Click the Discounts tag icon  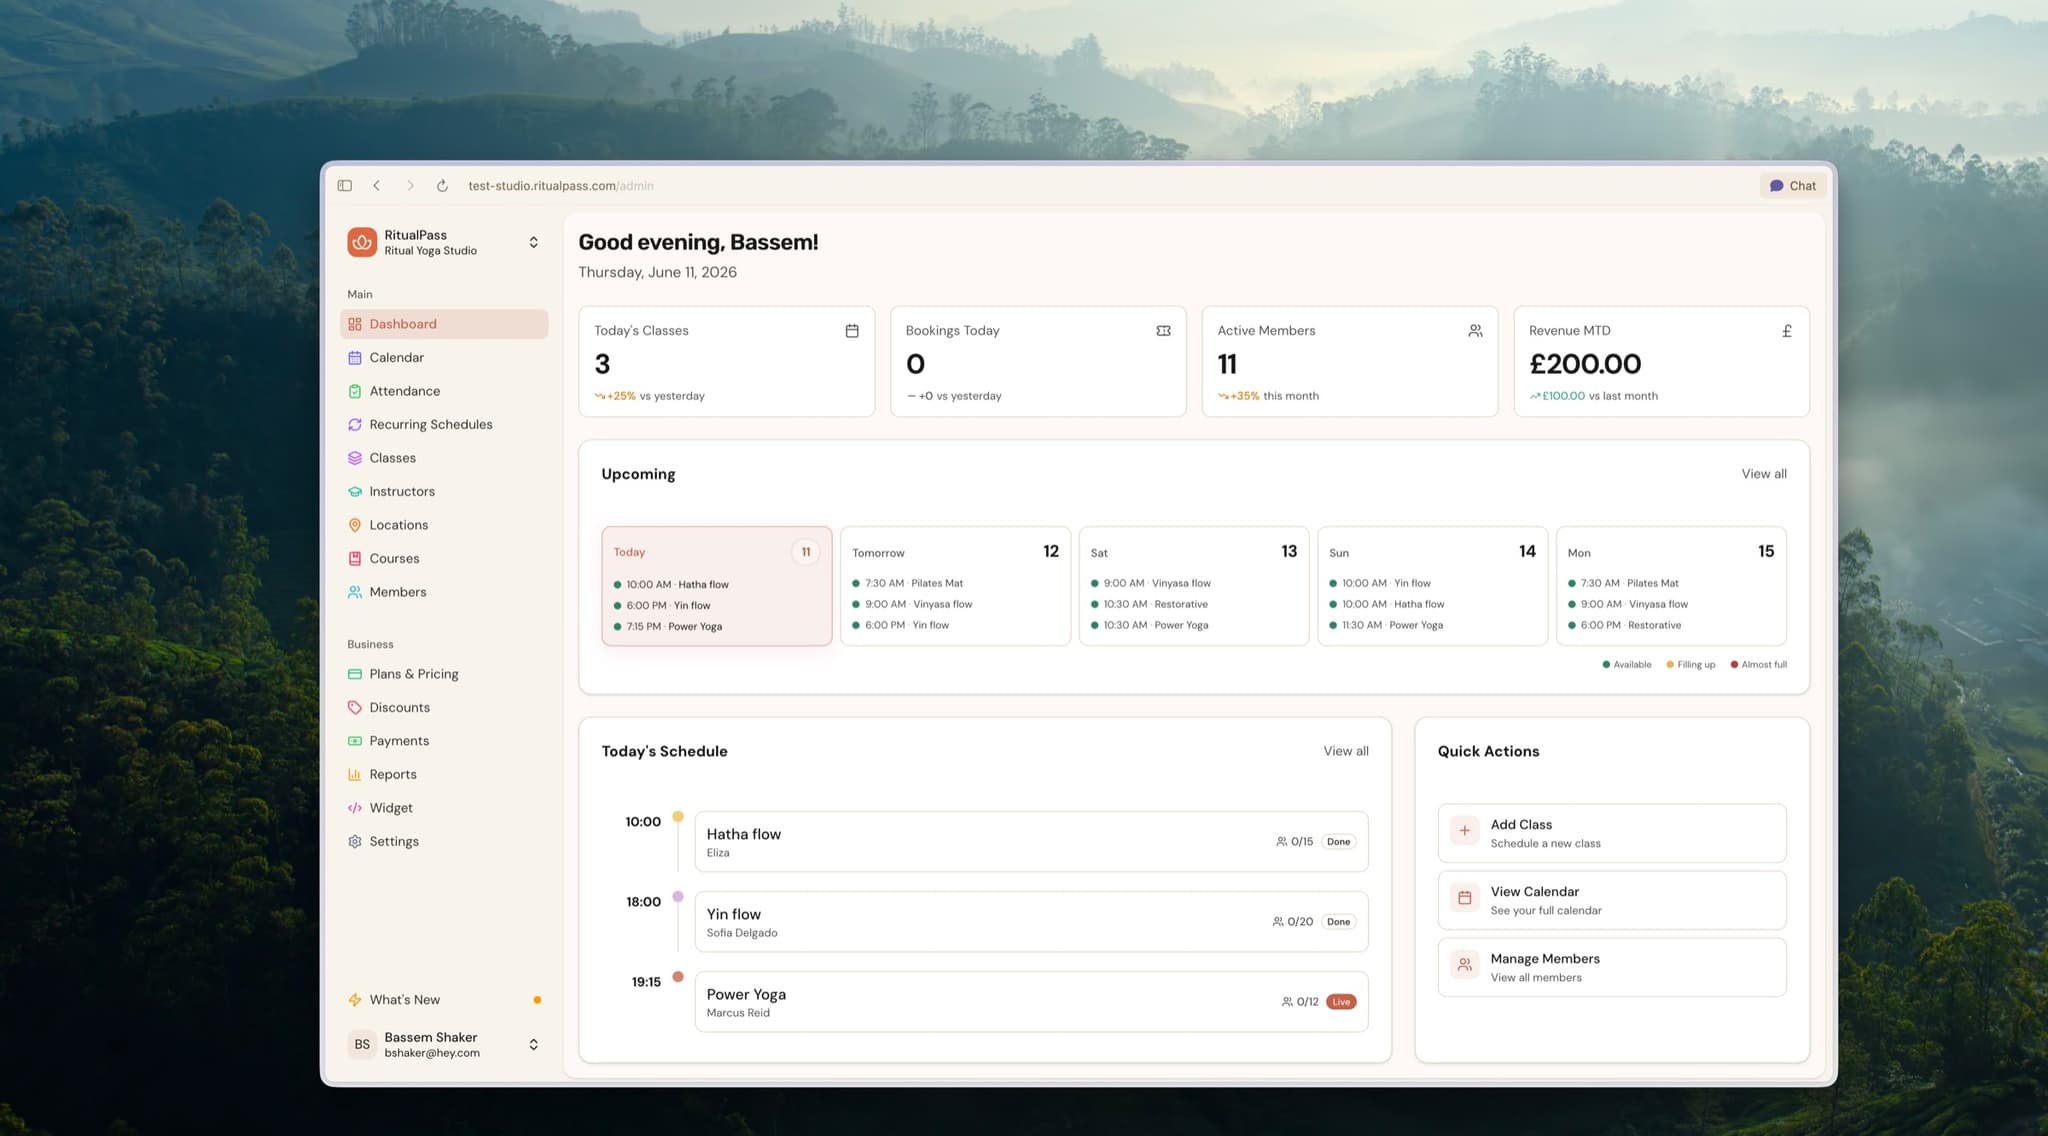click(x=355, y=708)
